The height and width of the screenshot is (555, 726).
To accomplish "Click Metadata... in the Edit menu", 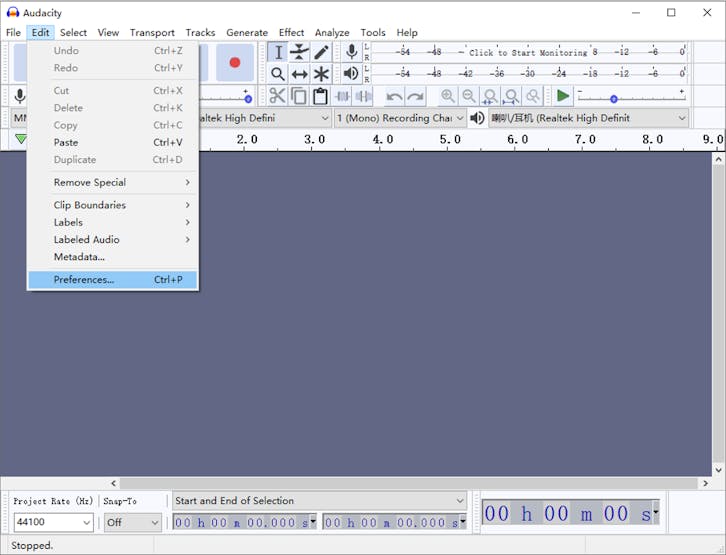I will (79, 257).
